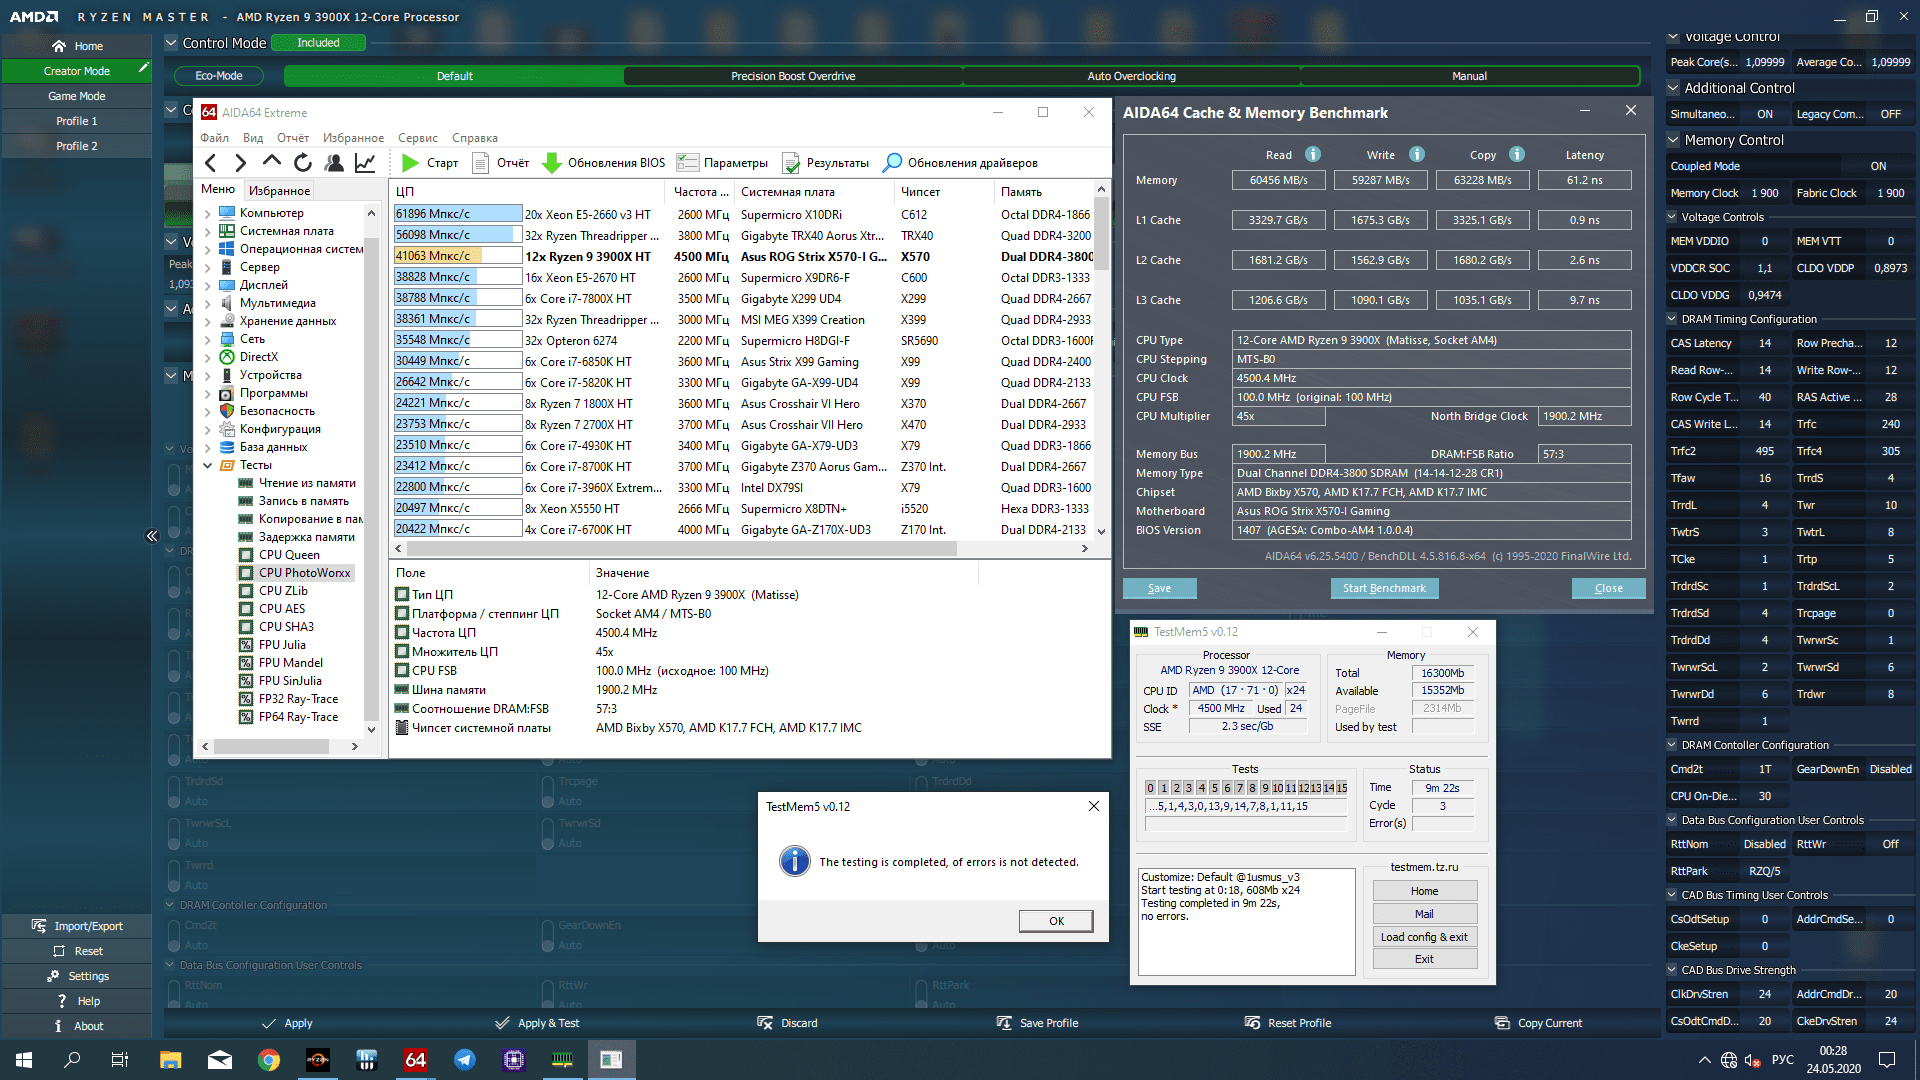Toggle Control Mode Included switch
The width and height of the screenshot is (1920, 1080).
318,43
